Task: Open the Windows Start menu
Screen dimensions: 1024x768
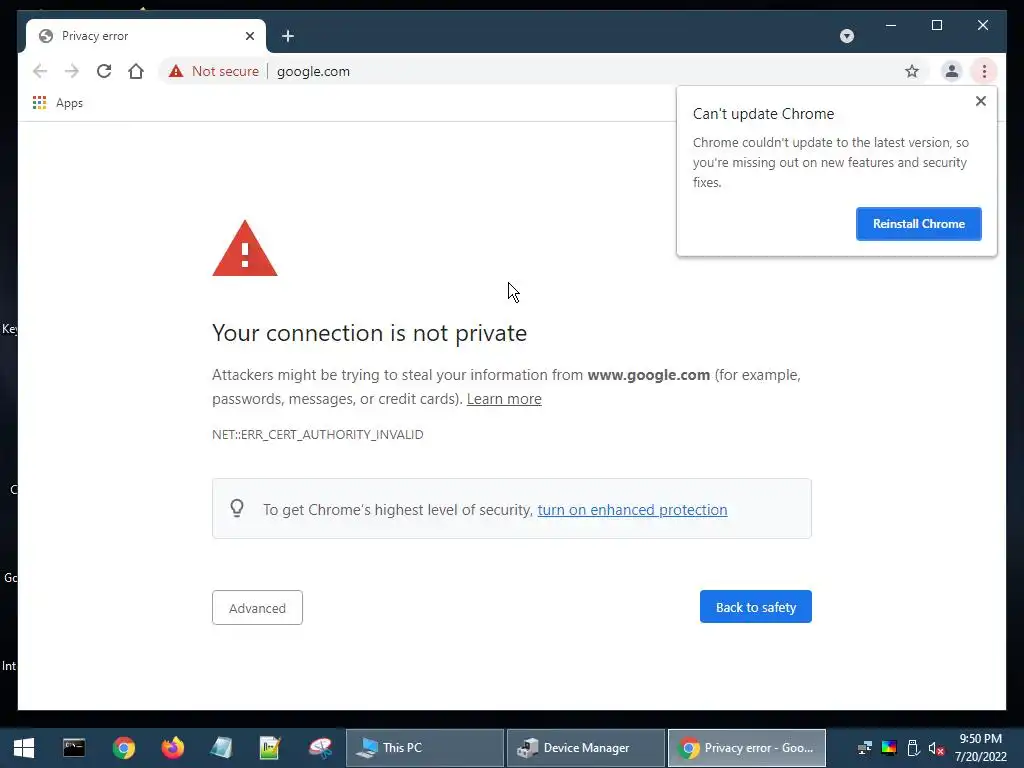Action: [24, 748]
